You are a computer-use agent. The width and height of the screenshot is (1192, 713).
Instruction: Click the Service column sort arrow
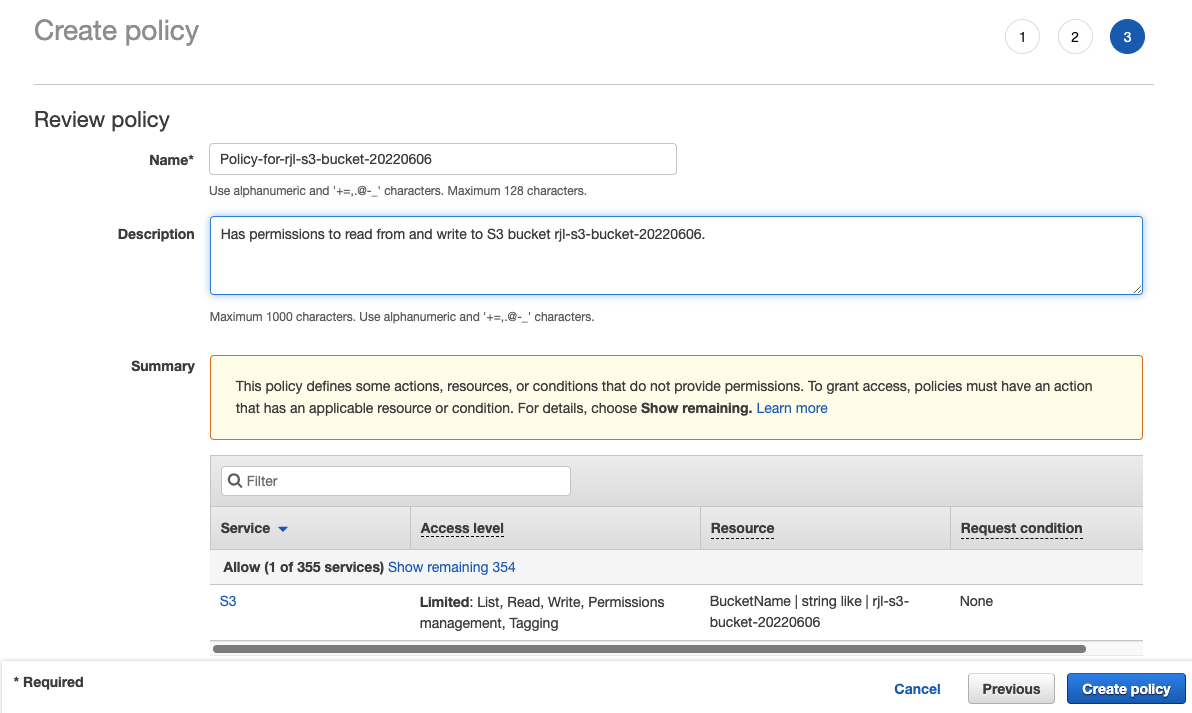tap(283, 529)
